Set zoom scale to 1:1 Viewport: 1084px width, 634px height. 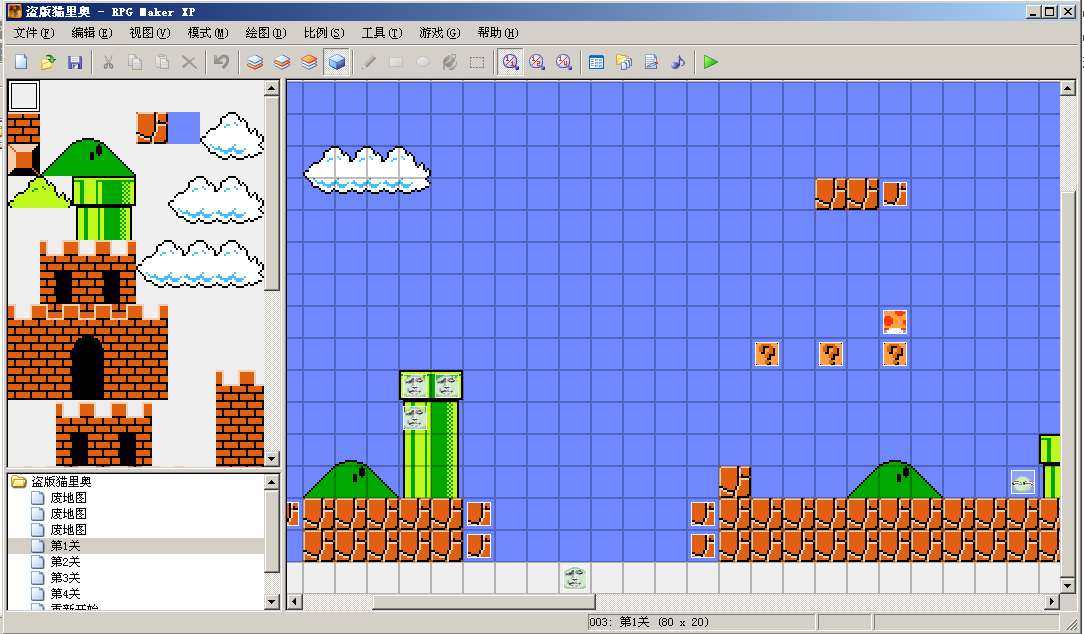coord(510,62)
